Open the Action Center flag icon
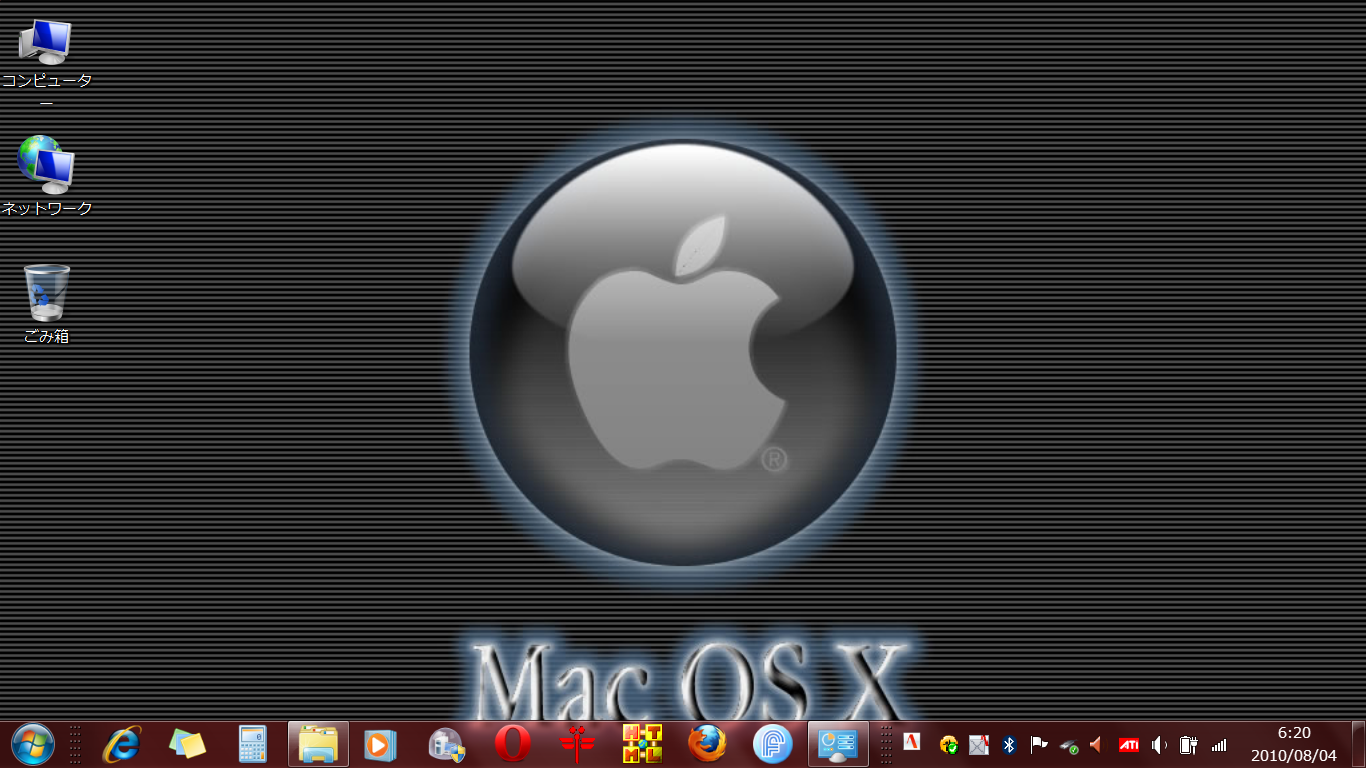The image size is (1366, 768). 1039,745
